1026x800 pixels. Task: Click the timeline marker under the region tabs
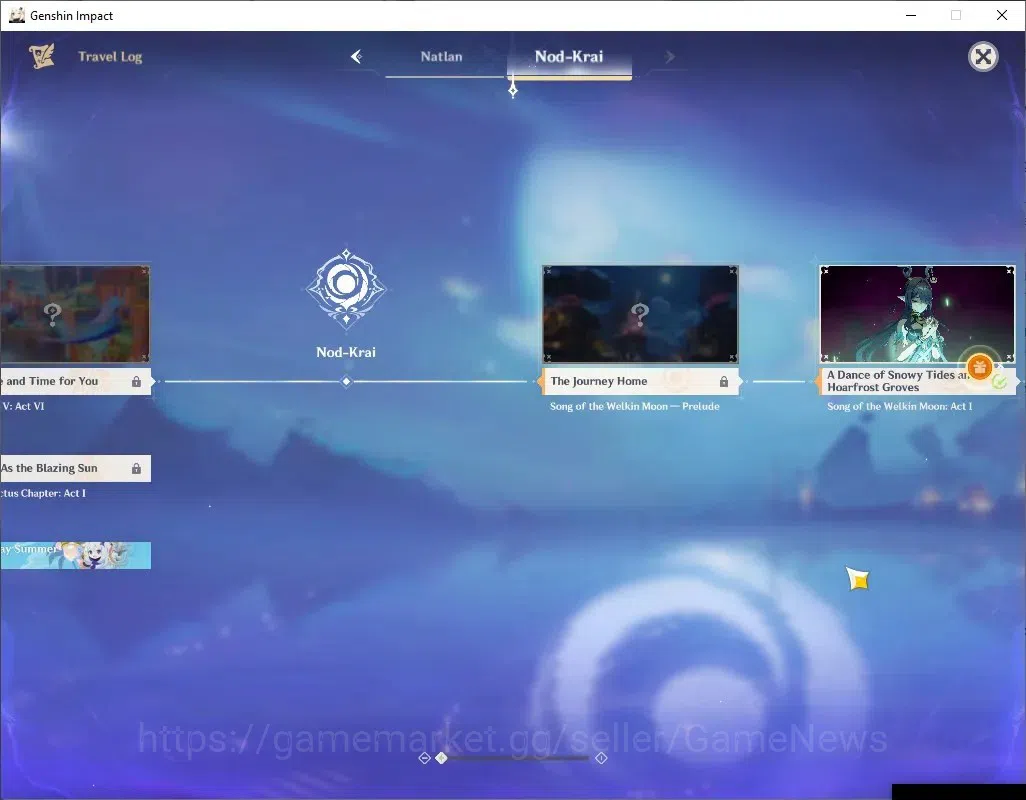513,89
